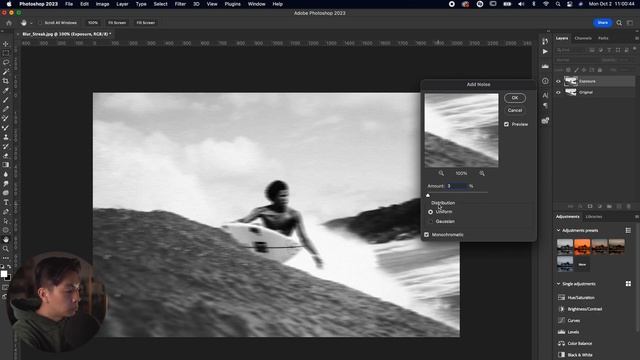Image resolution: width=640 pixels, height=360 pixels.
Task: Open the Filter menu
Action: point(180,4)
